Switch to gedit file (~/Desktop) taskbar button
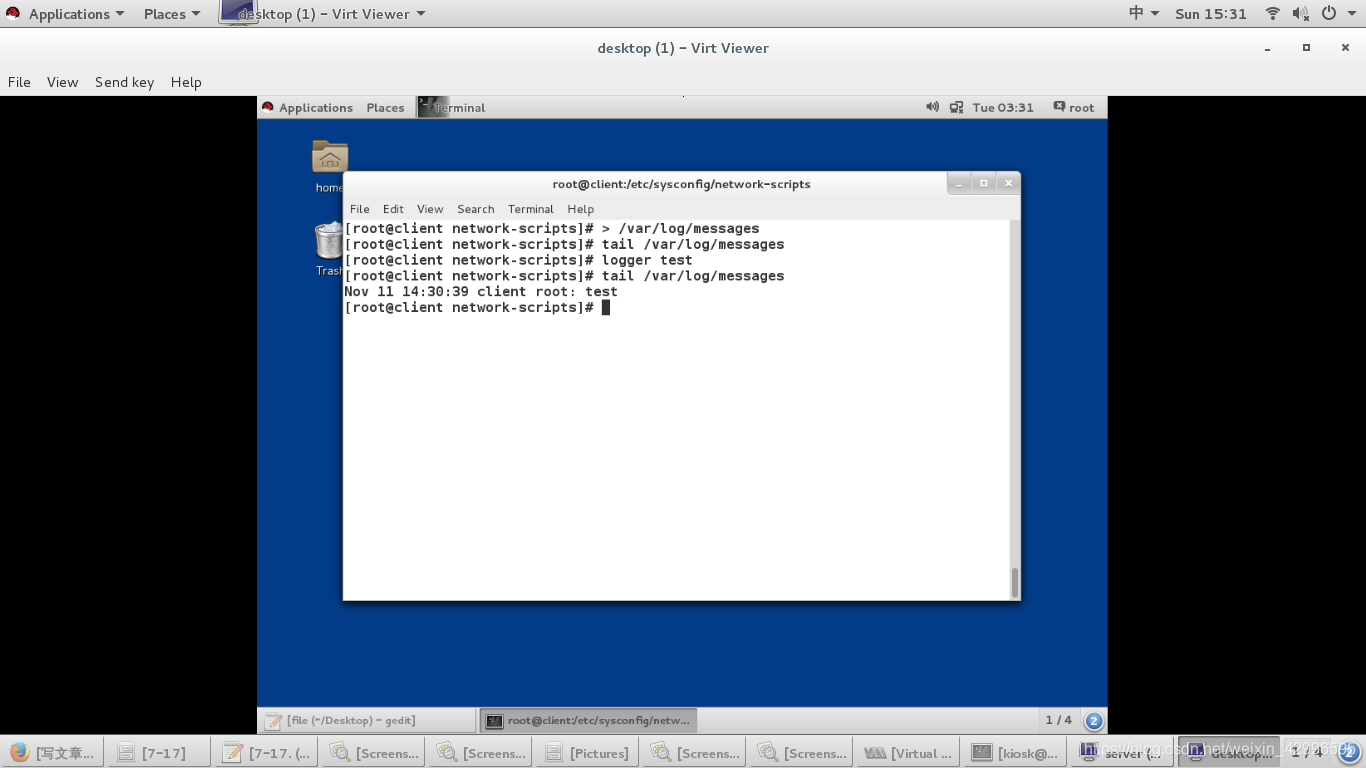 point(367,720)
